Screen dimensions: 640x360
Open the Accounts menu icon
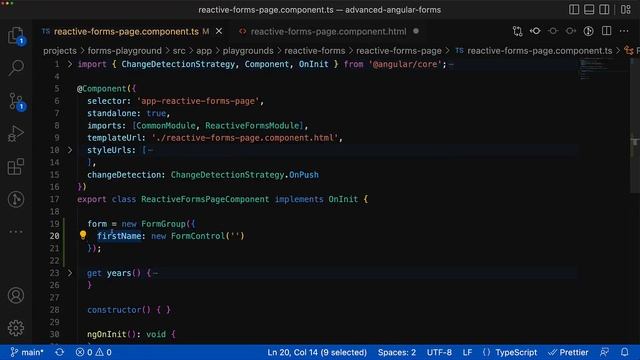coord(16,295)
